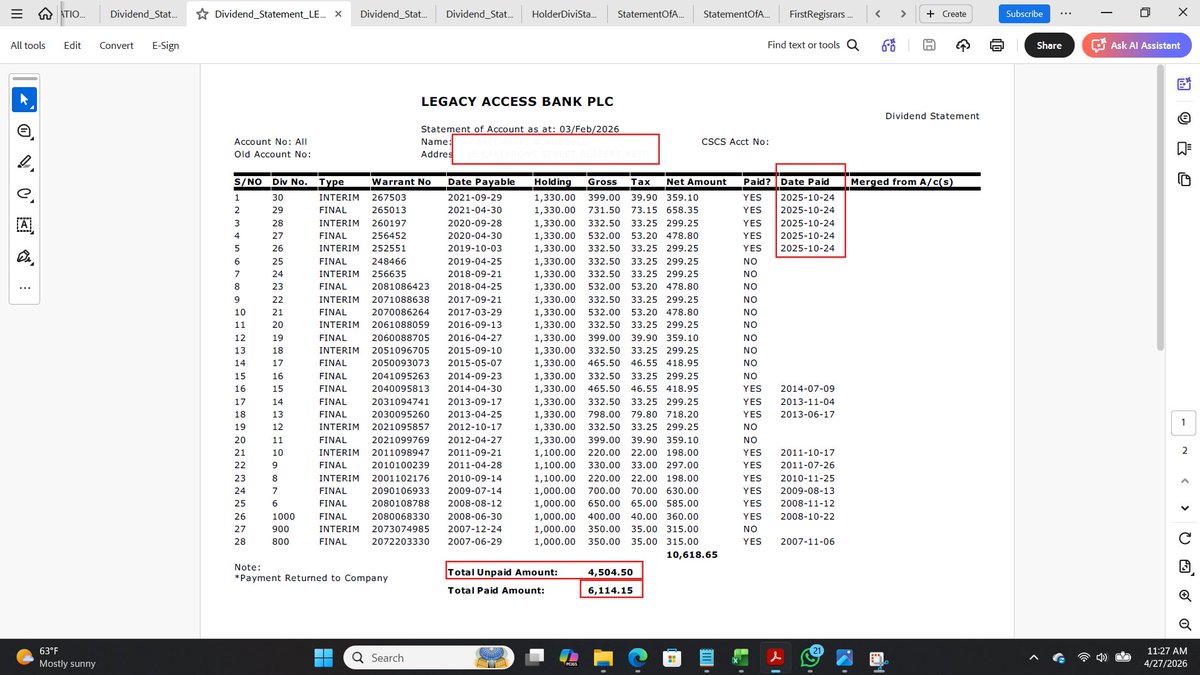The image size is (1200, 675).
Task: Open WhatsApp from the taskbar
Action: pyautogui.click(x=809, y=657)
